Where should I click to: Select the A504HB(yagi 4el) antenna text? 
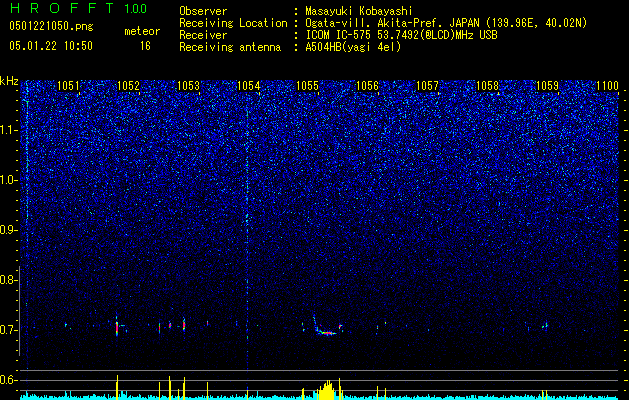(x=353, y=47)
